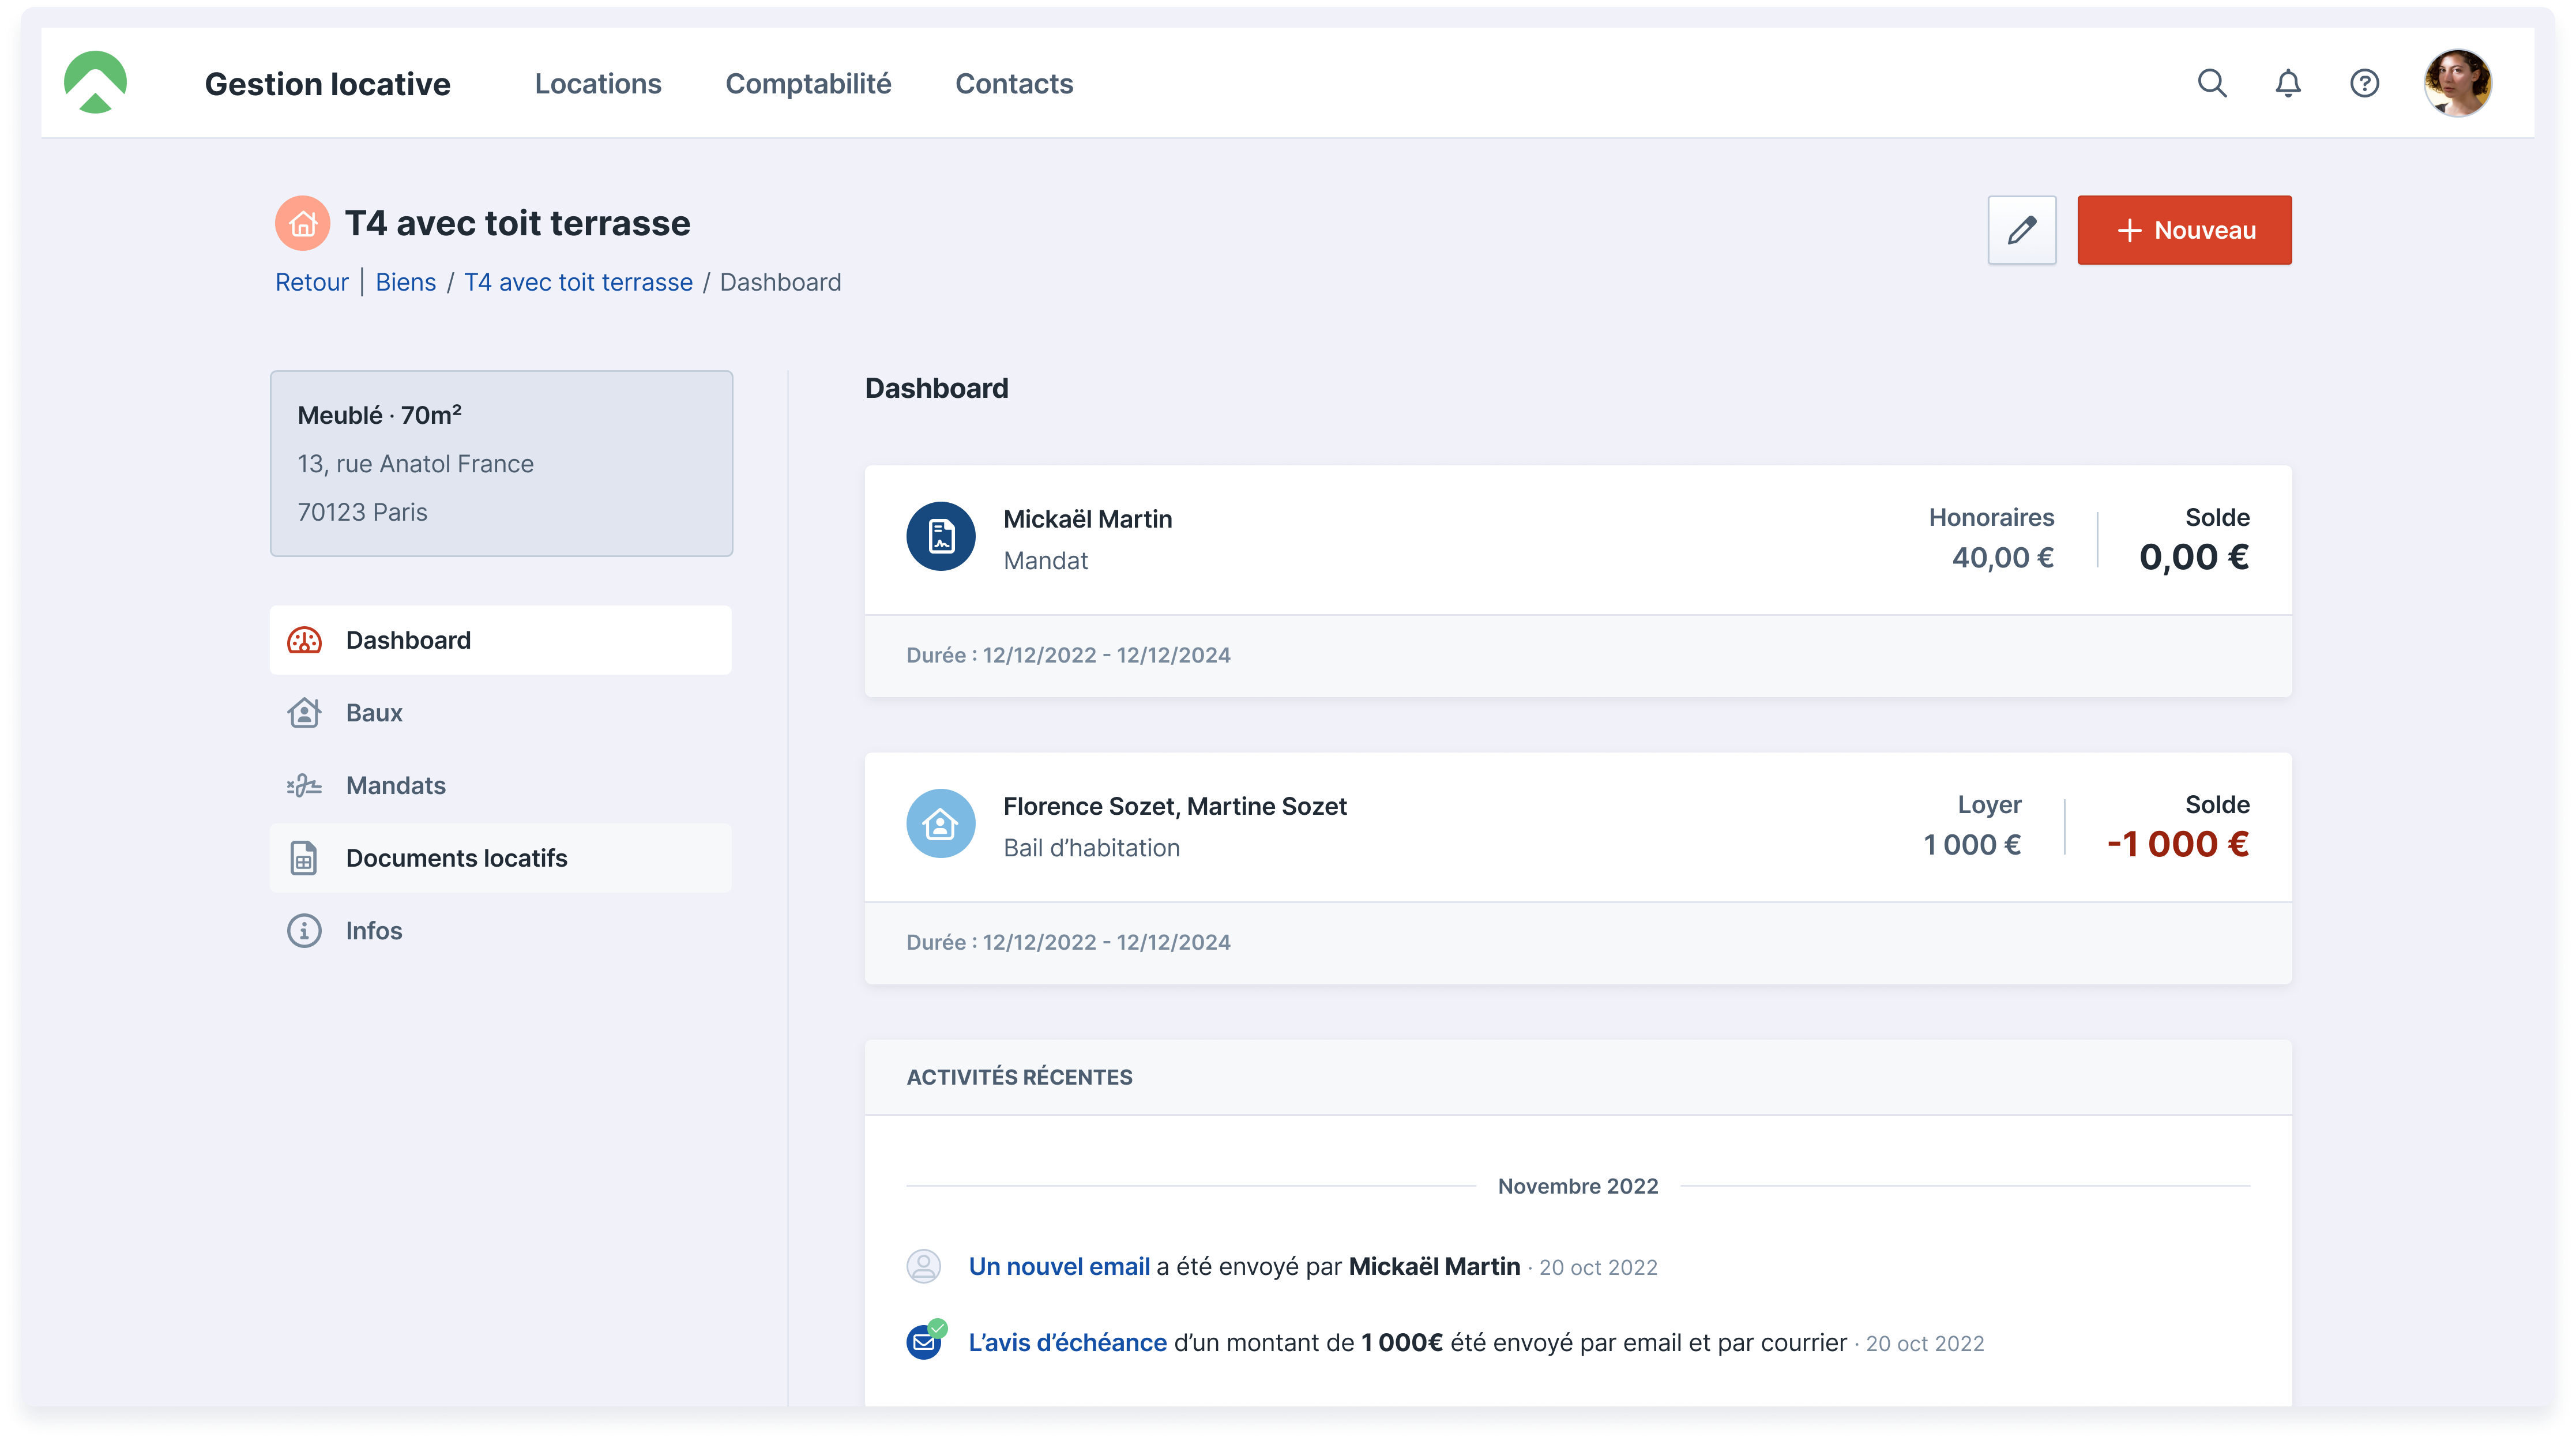Select Dashboard in the sidebar
Image resolution: width=2576 pixels, height=1441 pixels.
[500, 640]
